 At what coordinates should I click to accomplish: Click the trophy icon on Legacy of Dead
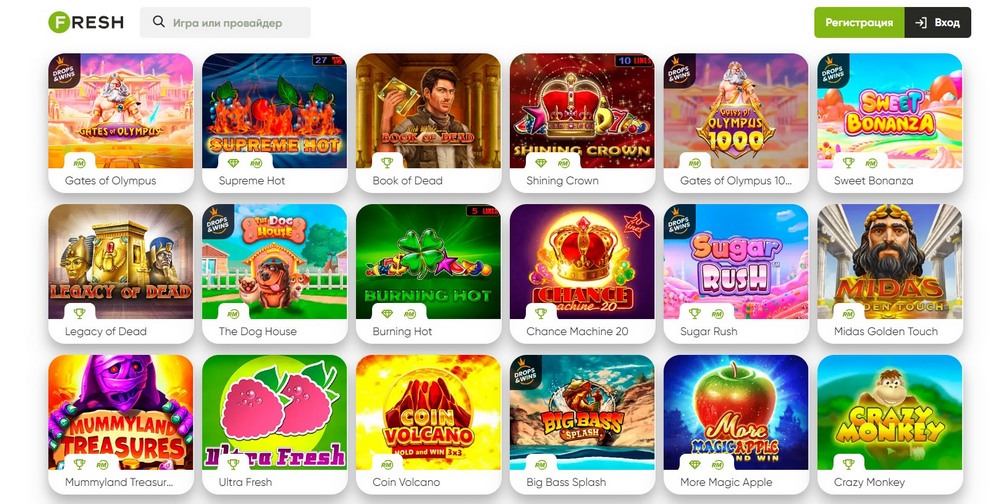point(80,313)
